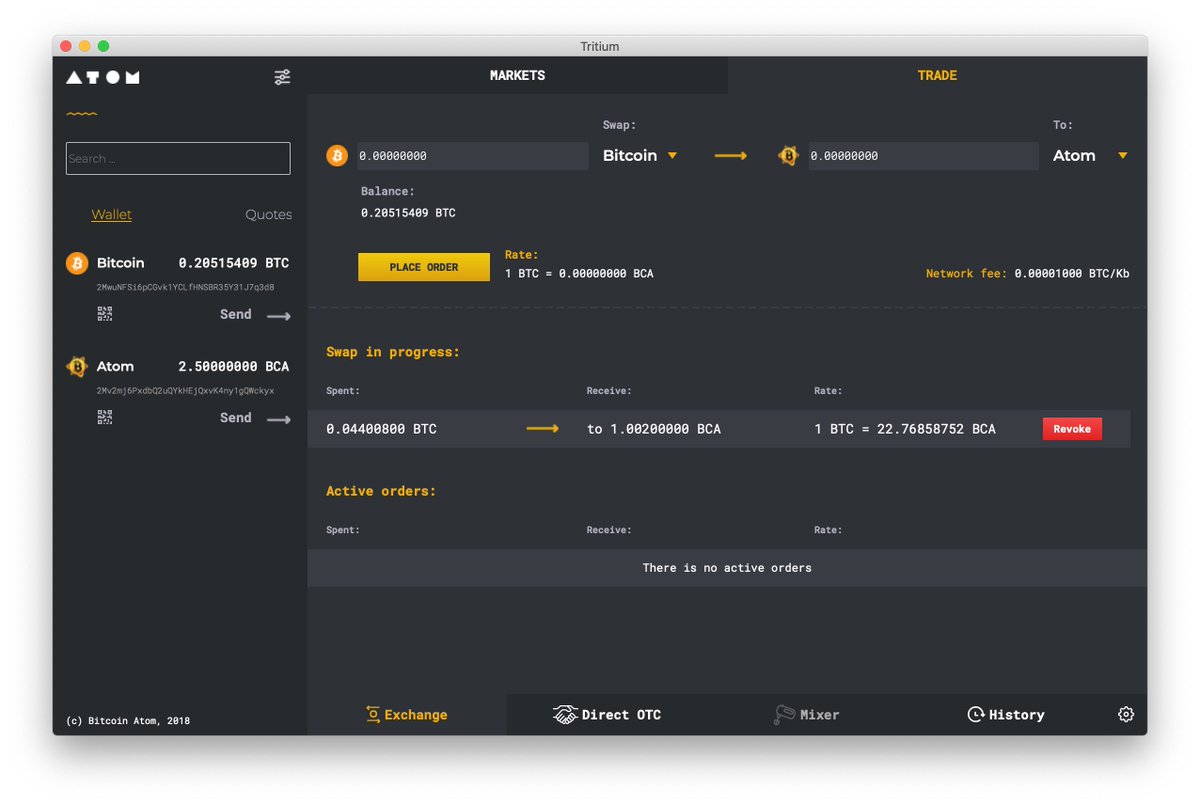Open application settings gear
The height and width of the screenshot is (805, 1200).
tap(1126, 714)
